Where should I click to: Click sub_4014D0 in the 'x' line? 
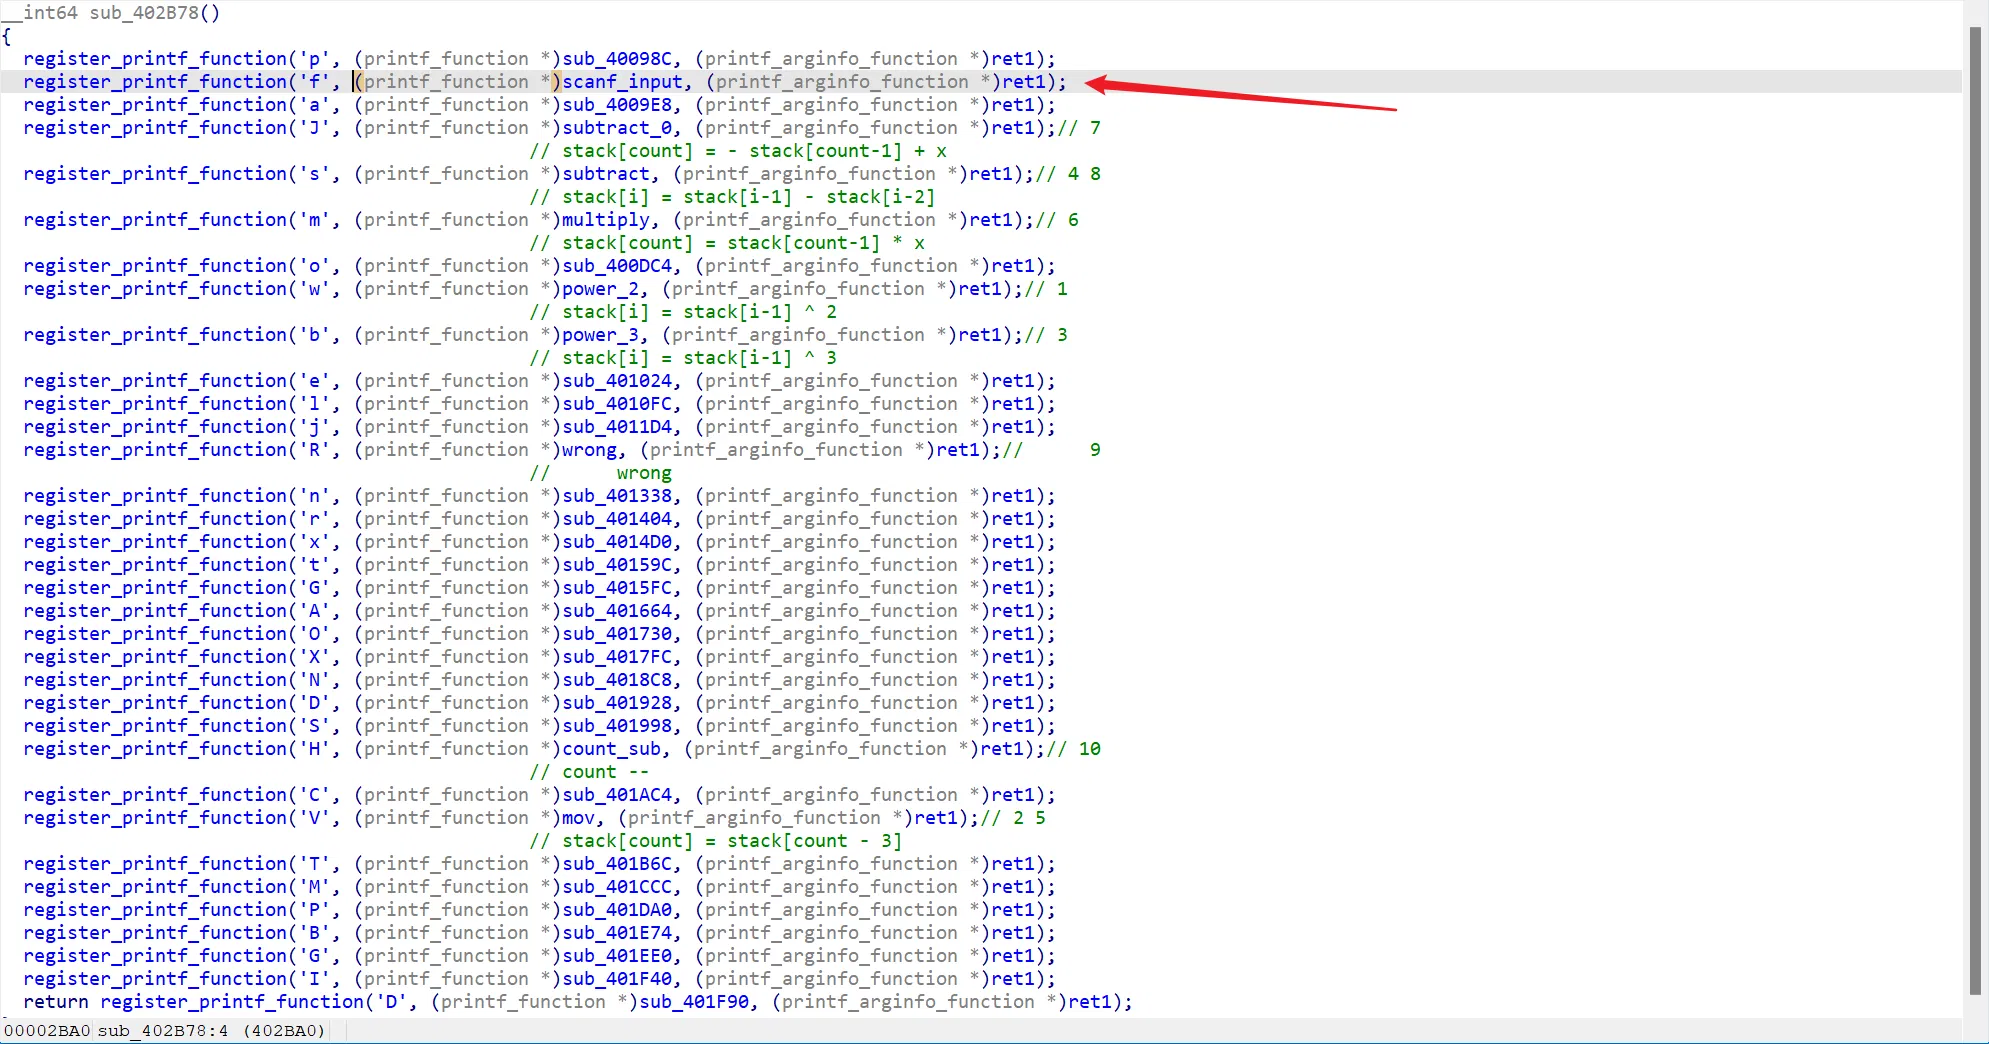point(616,542)
